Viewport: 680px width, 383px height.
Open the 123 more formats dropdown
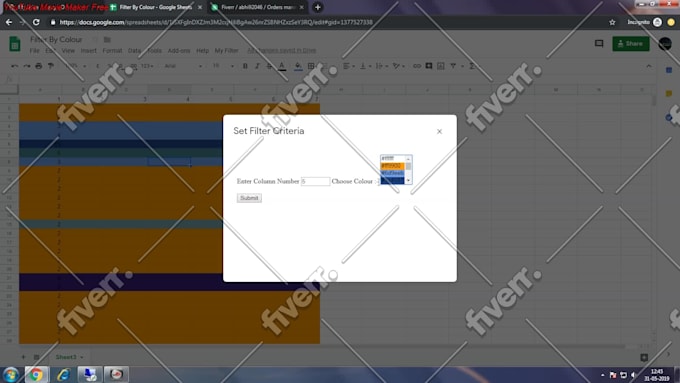[x=147, y=66]
